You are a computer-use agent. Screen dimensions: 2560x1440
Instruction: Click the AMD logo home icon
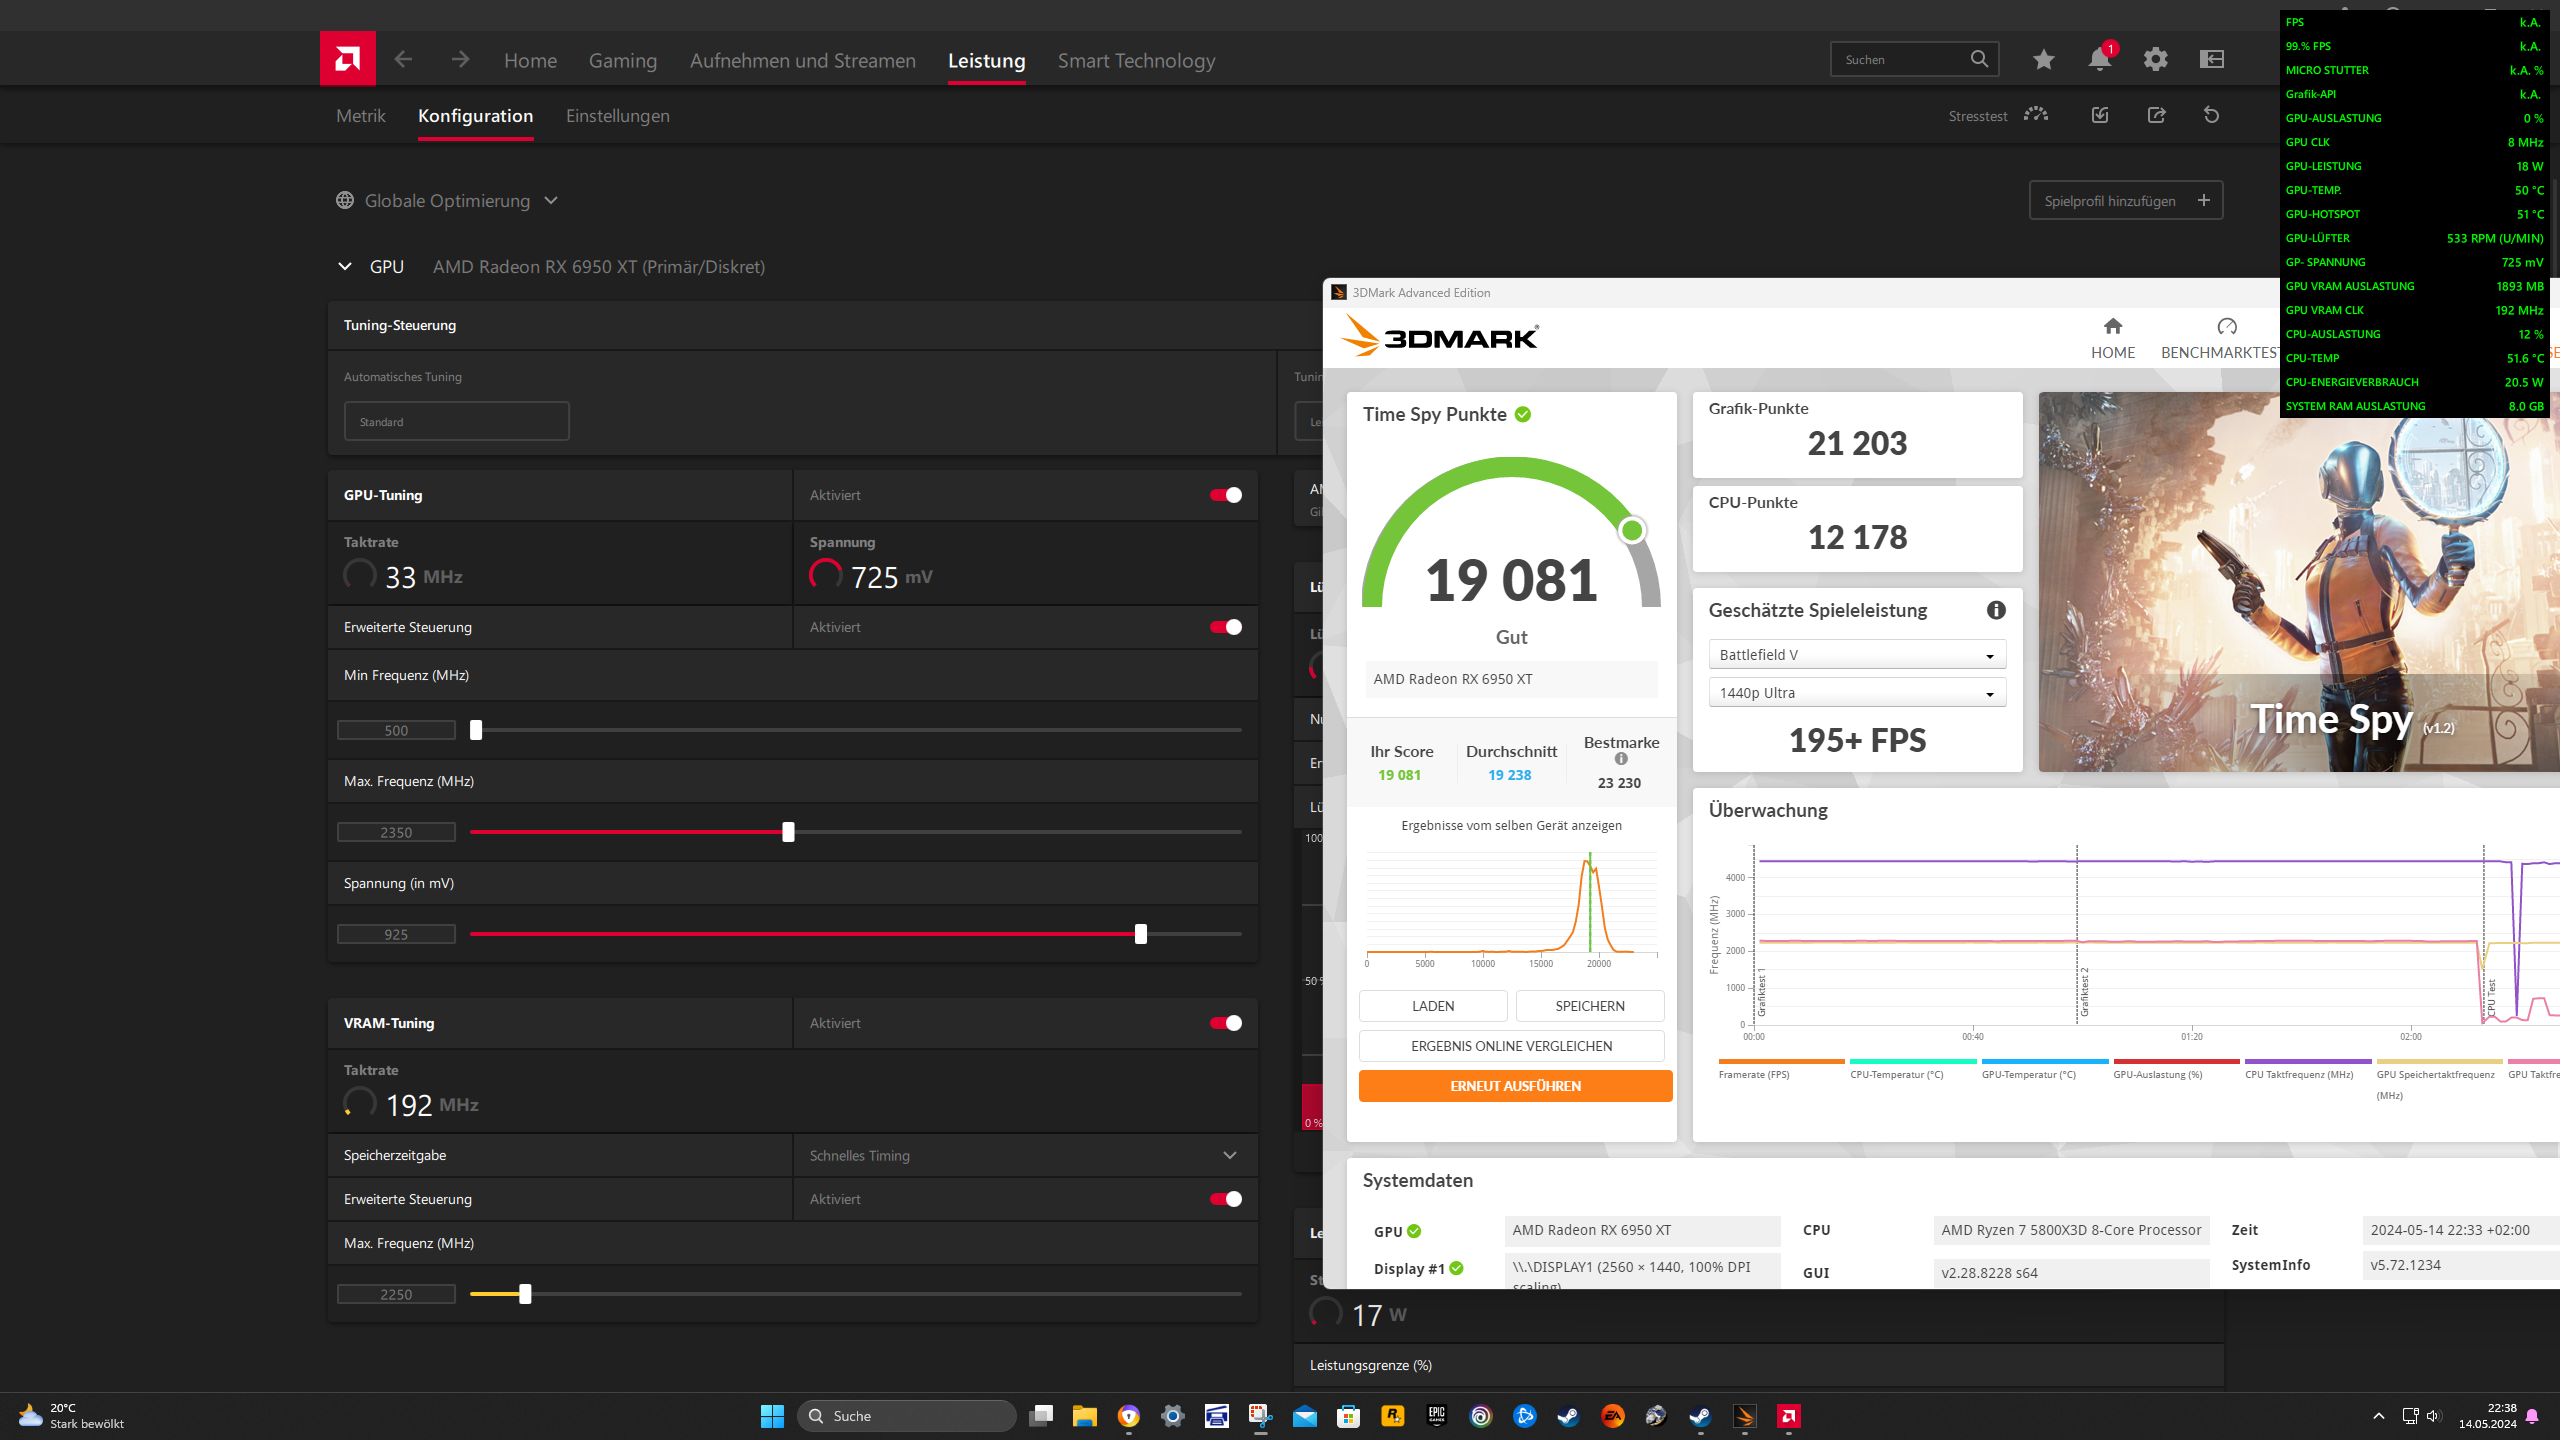347,59
